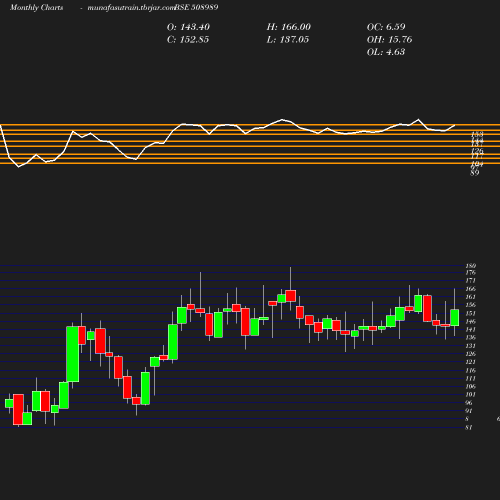Image resolution: width=500 pixels, height=500 pixels.
Task: Click the "OC: 6.59" reading
Action: [x=386, y=27]
